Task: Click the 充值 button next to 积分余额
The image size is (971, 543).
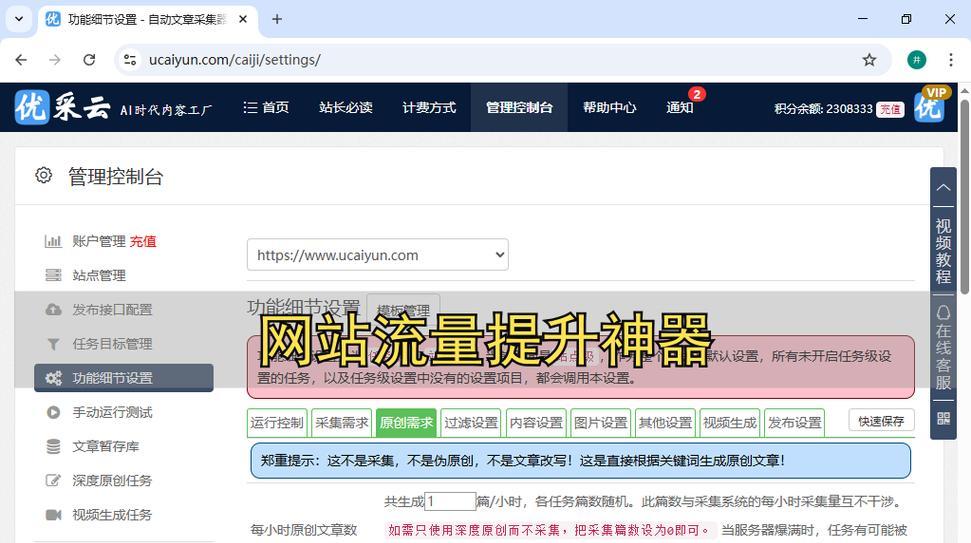Action: (890, 110)
